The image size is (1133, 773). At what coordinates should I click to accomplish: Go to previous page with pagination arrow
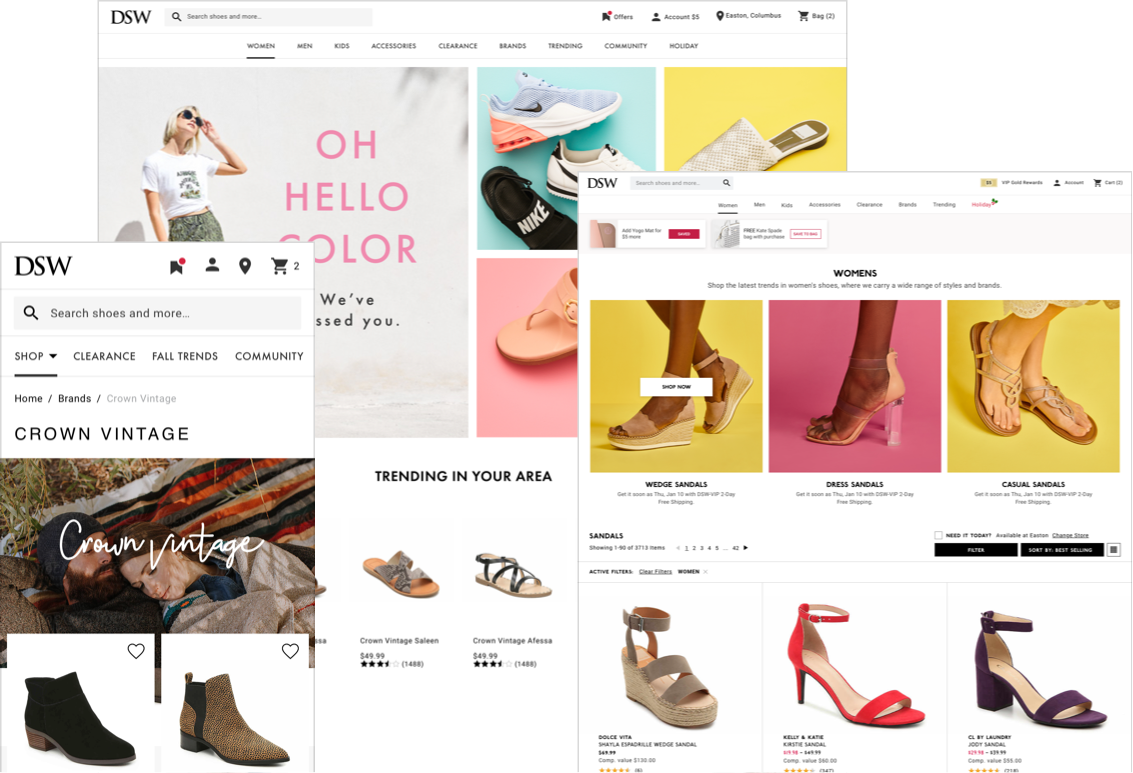678,548
